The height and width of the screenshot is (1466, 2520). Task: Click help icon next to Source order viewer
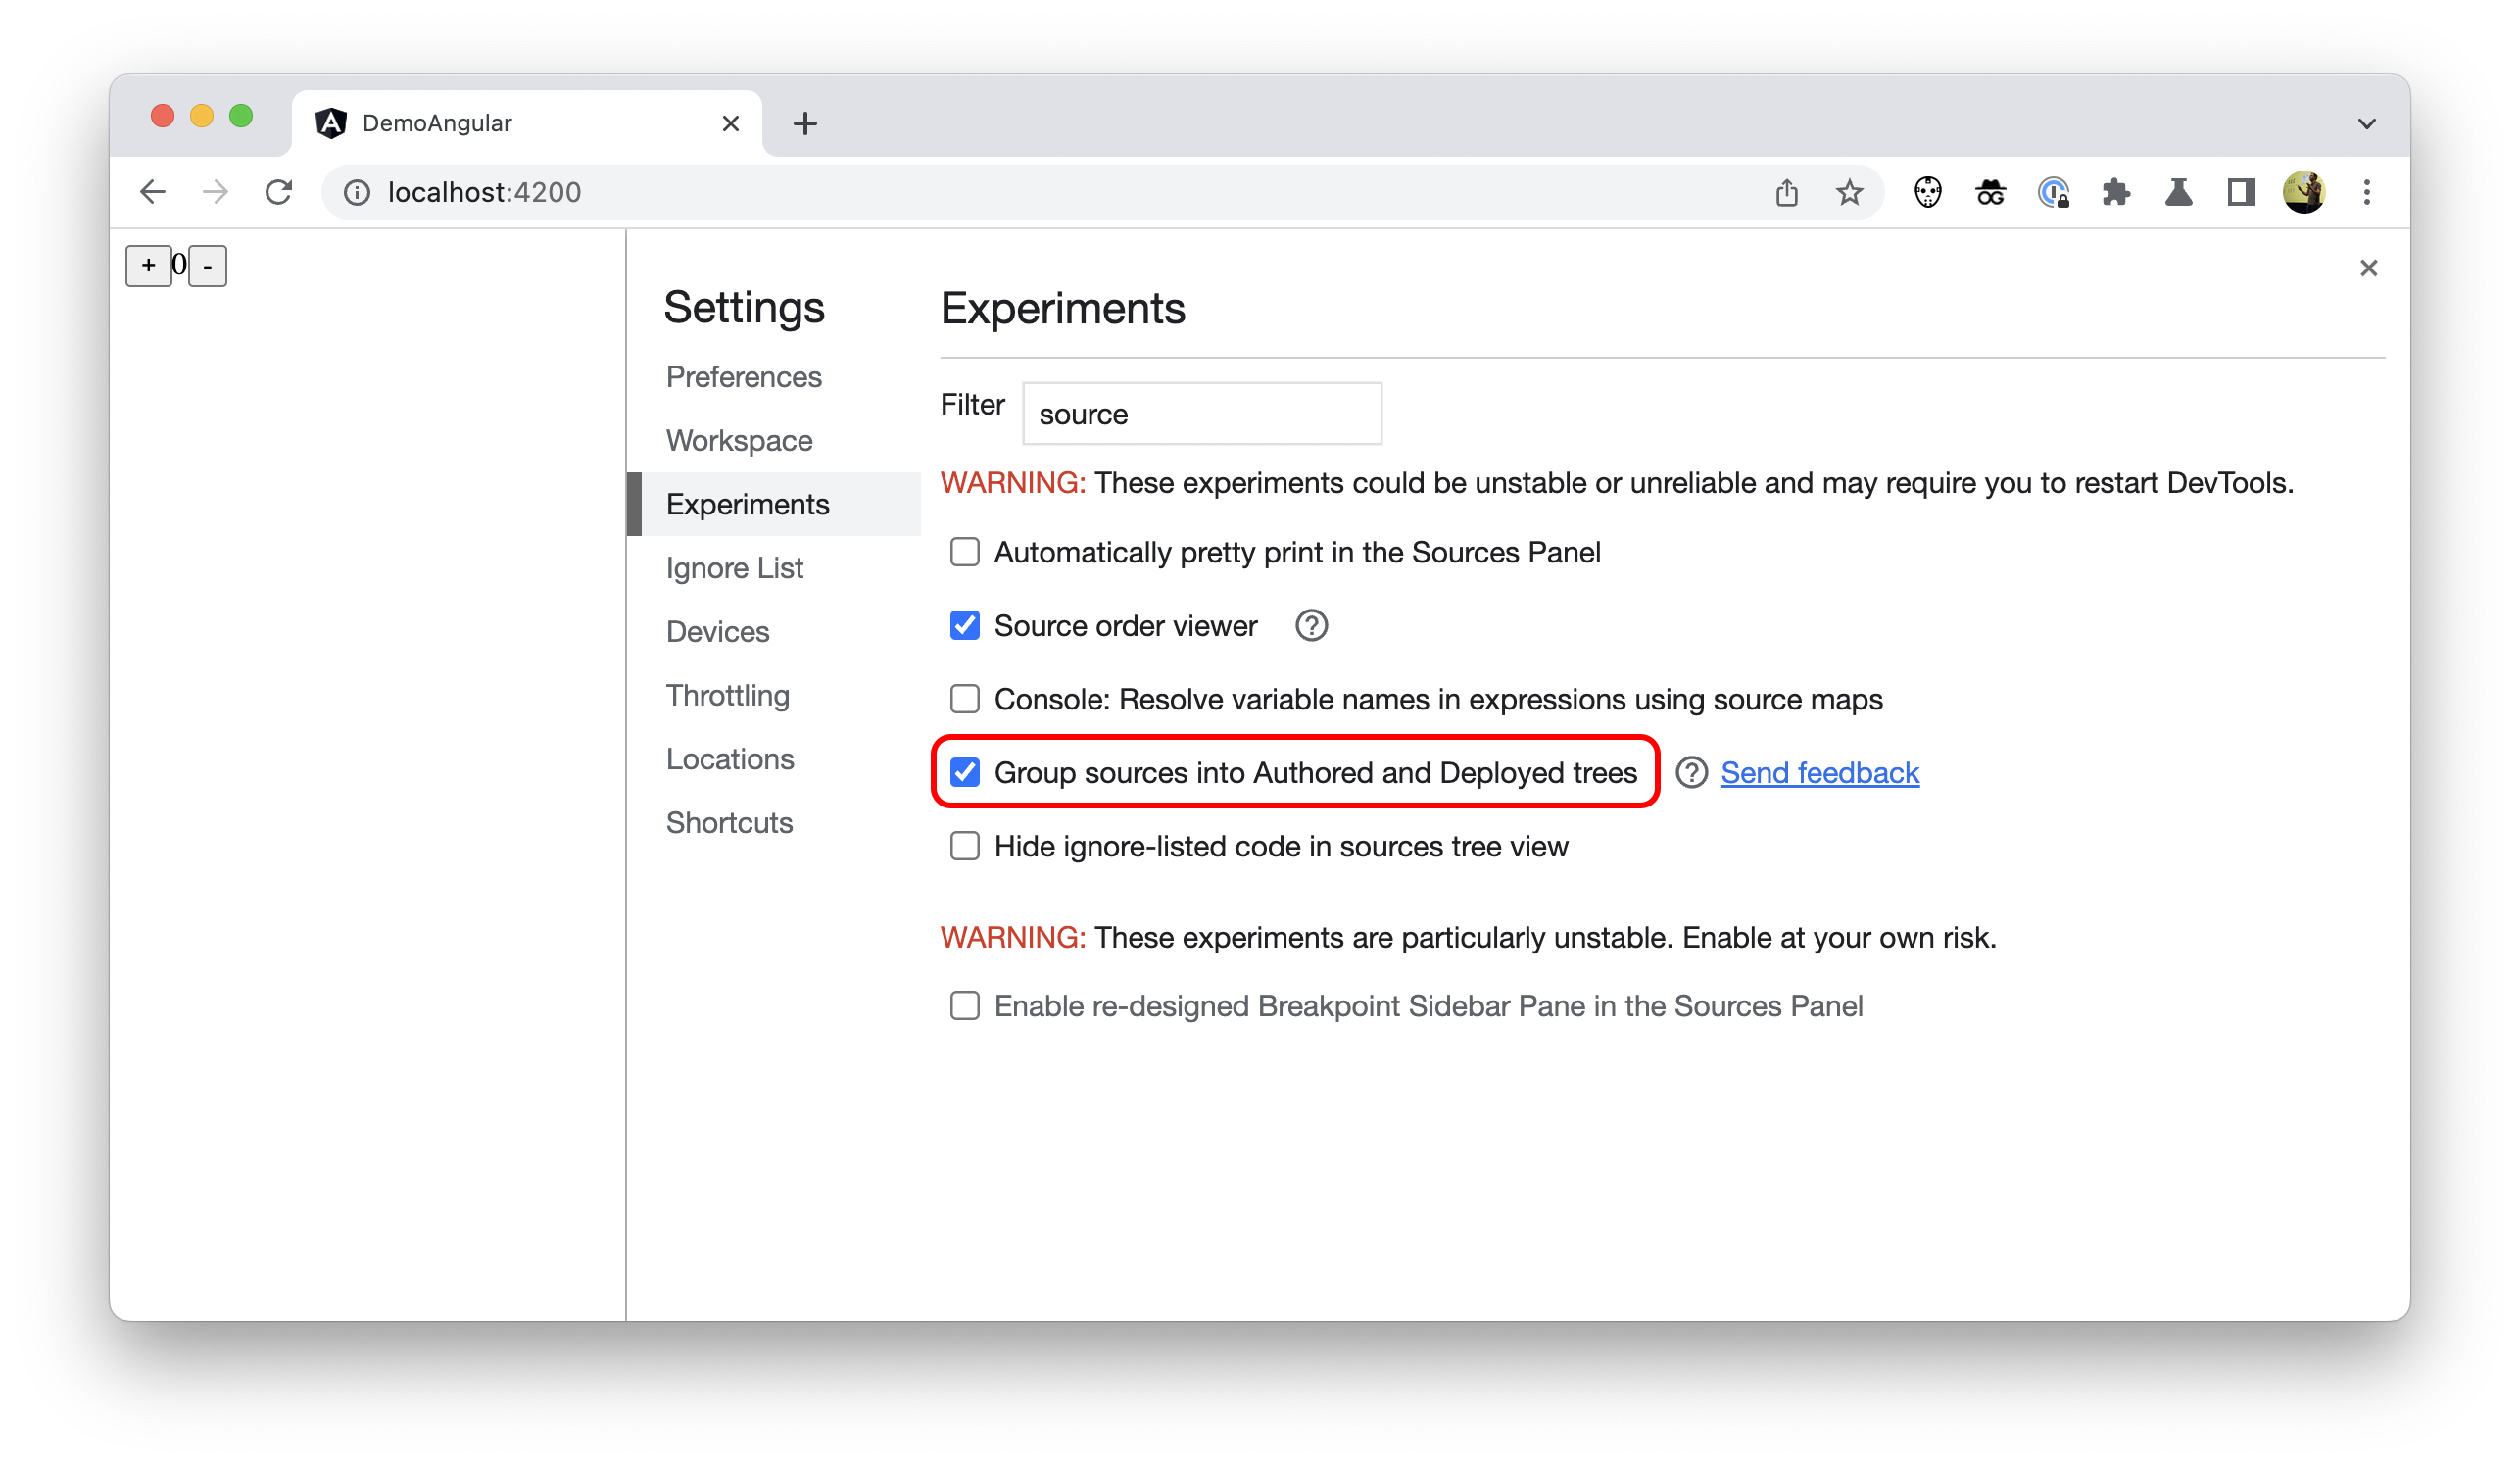1313,625
